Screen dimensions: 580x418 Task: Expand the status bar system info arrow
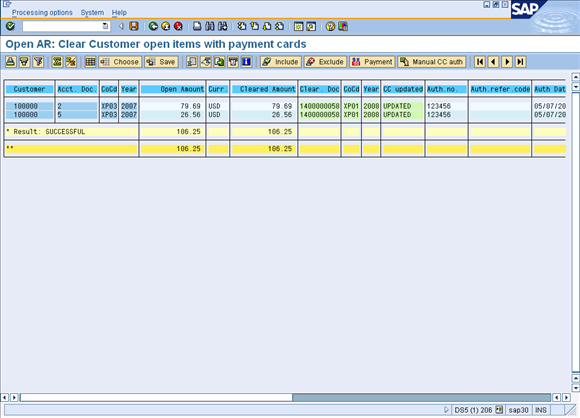tap(446, 409)
